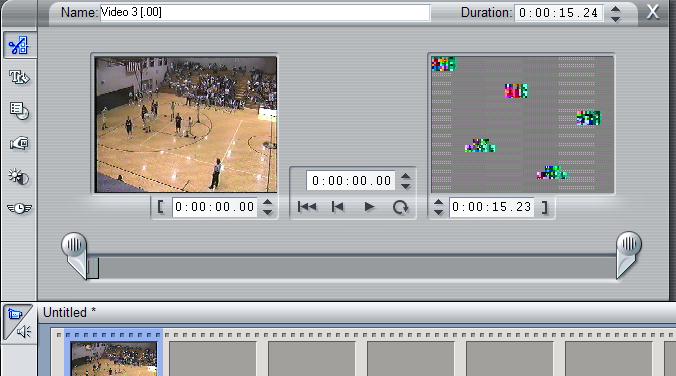This screenshot has width=676, height=376.
Task: Play the clip preview
Action: click(369, 207)
